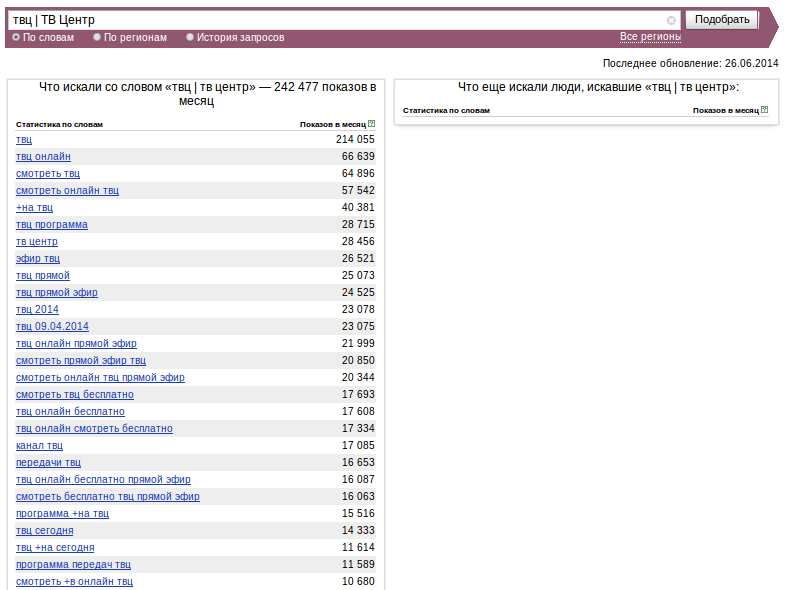Open the 'твц +на сегодня' link
The width and height of the screenshot is (789, 590).
point(55,548)
